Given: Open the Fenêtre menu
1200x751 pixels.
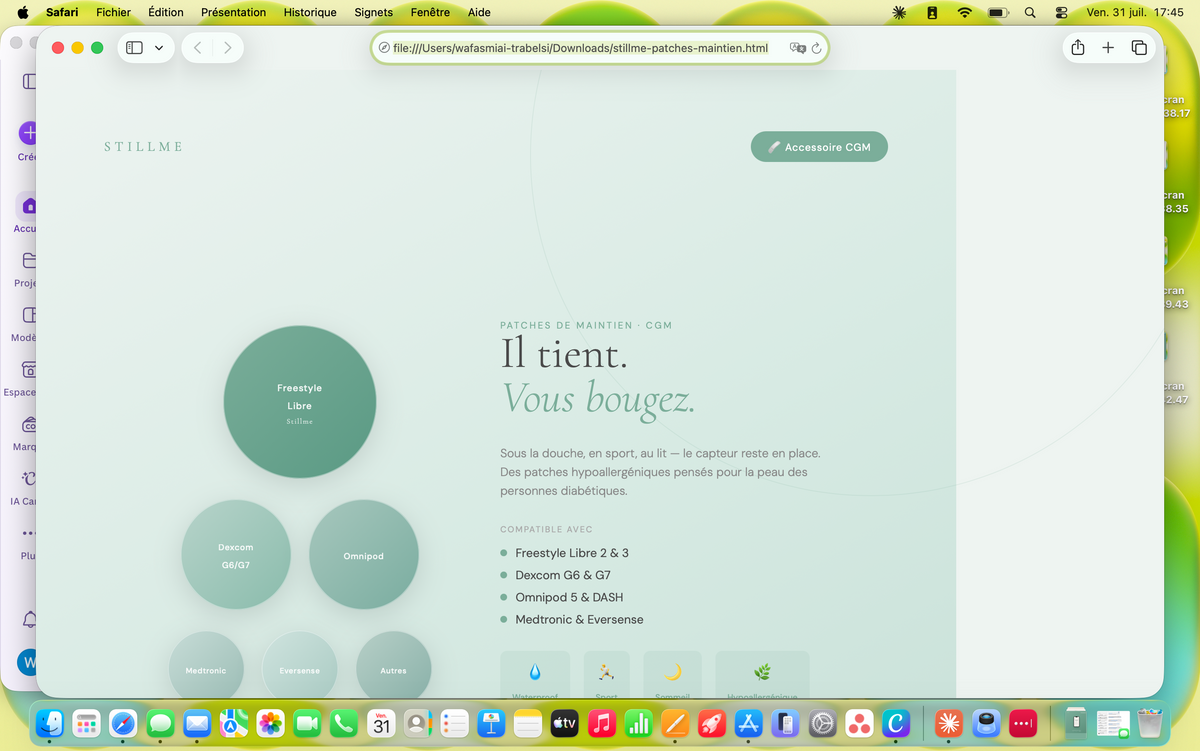Looking at the screenshot, I should coord(430,13).
